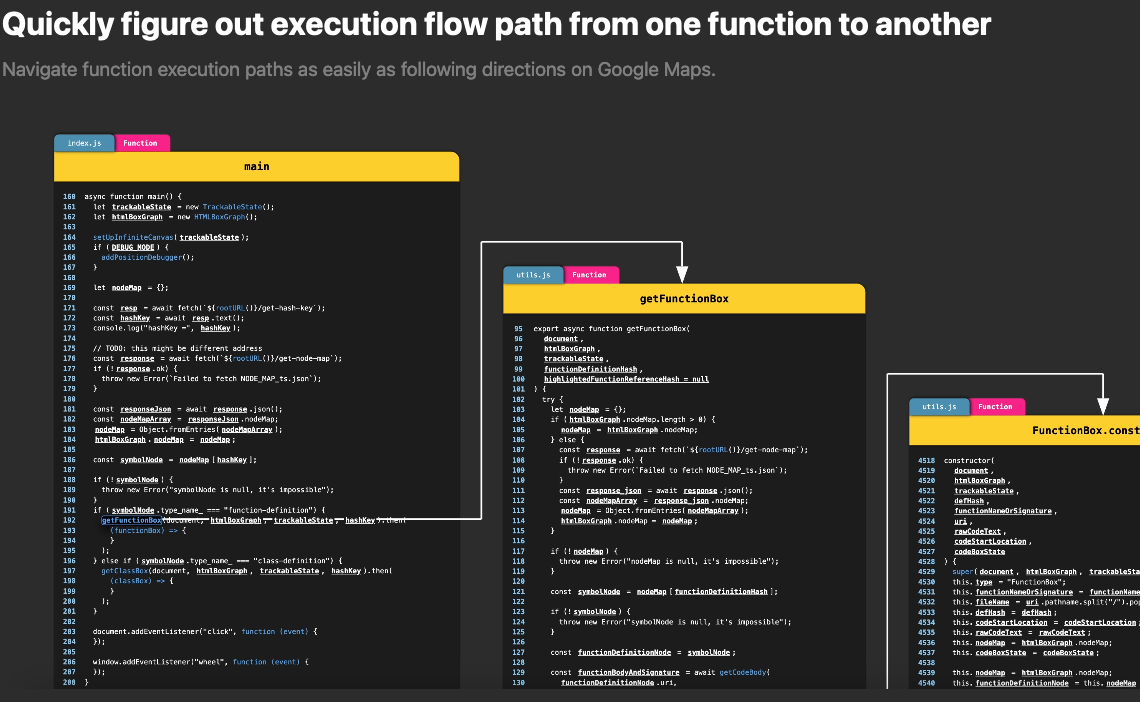This screenshot has width=1140, height=702.
Task: Click functionBodyAndSignature on line 129
Action: click(629, 673)
